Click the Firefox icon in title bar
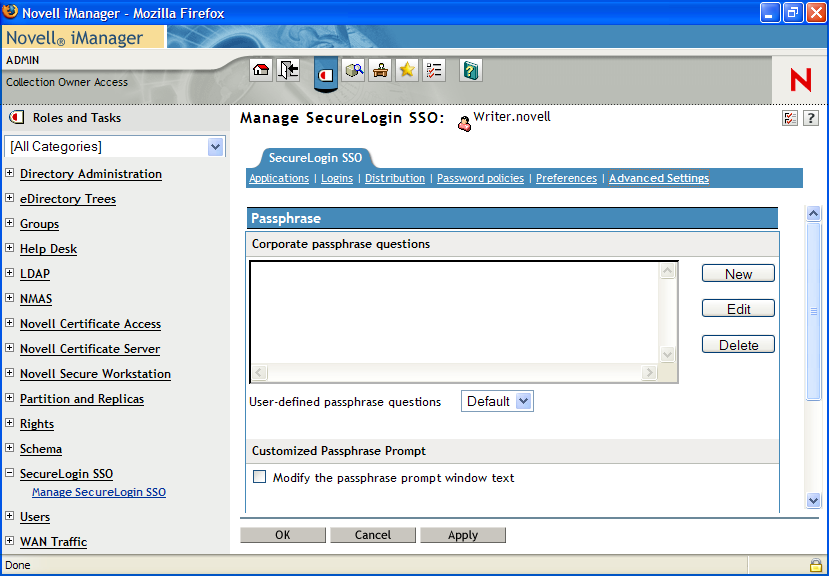829x576 pixels. 10,12
